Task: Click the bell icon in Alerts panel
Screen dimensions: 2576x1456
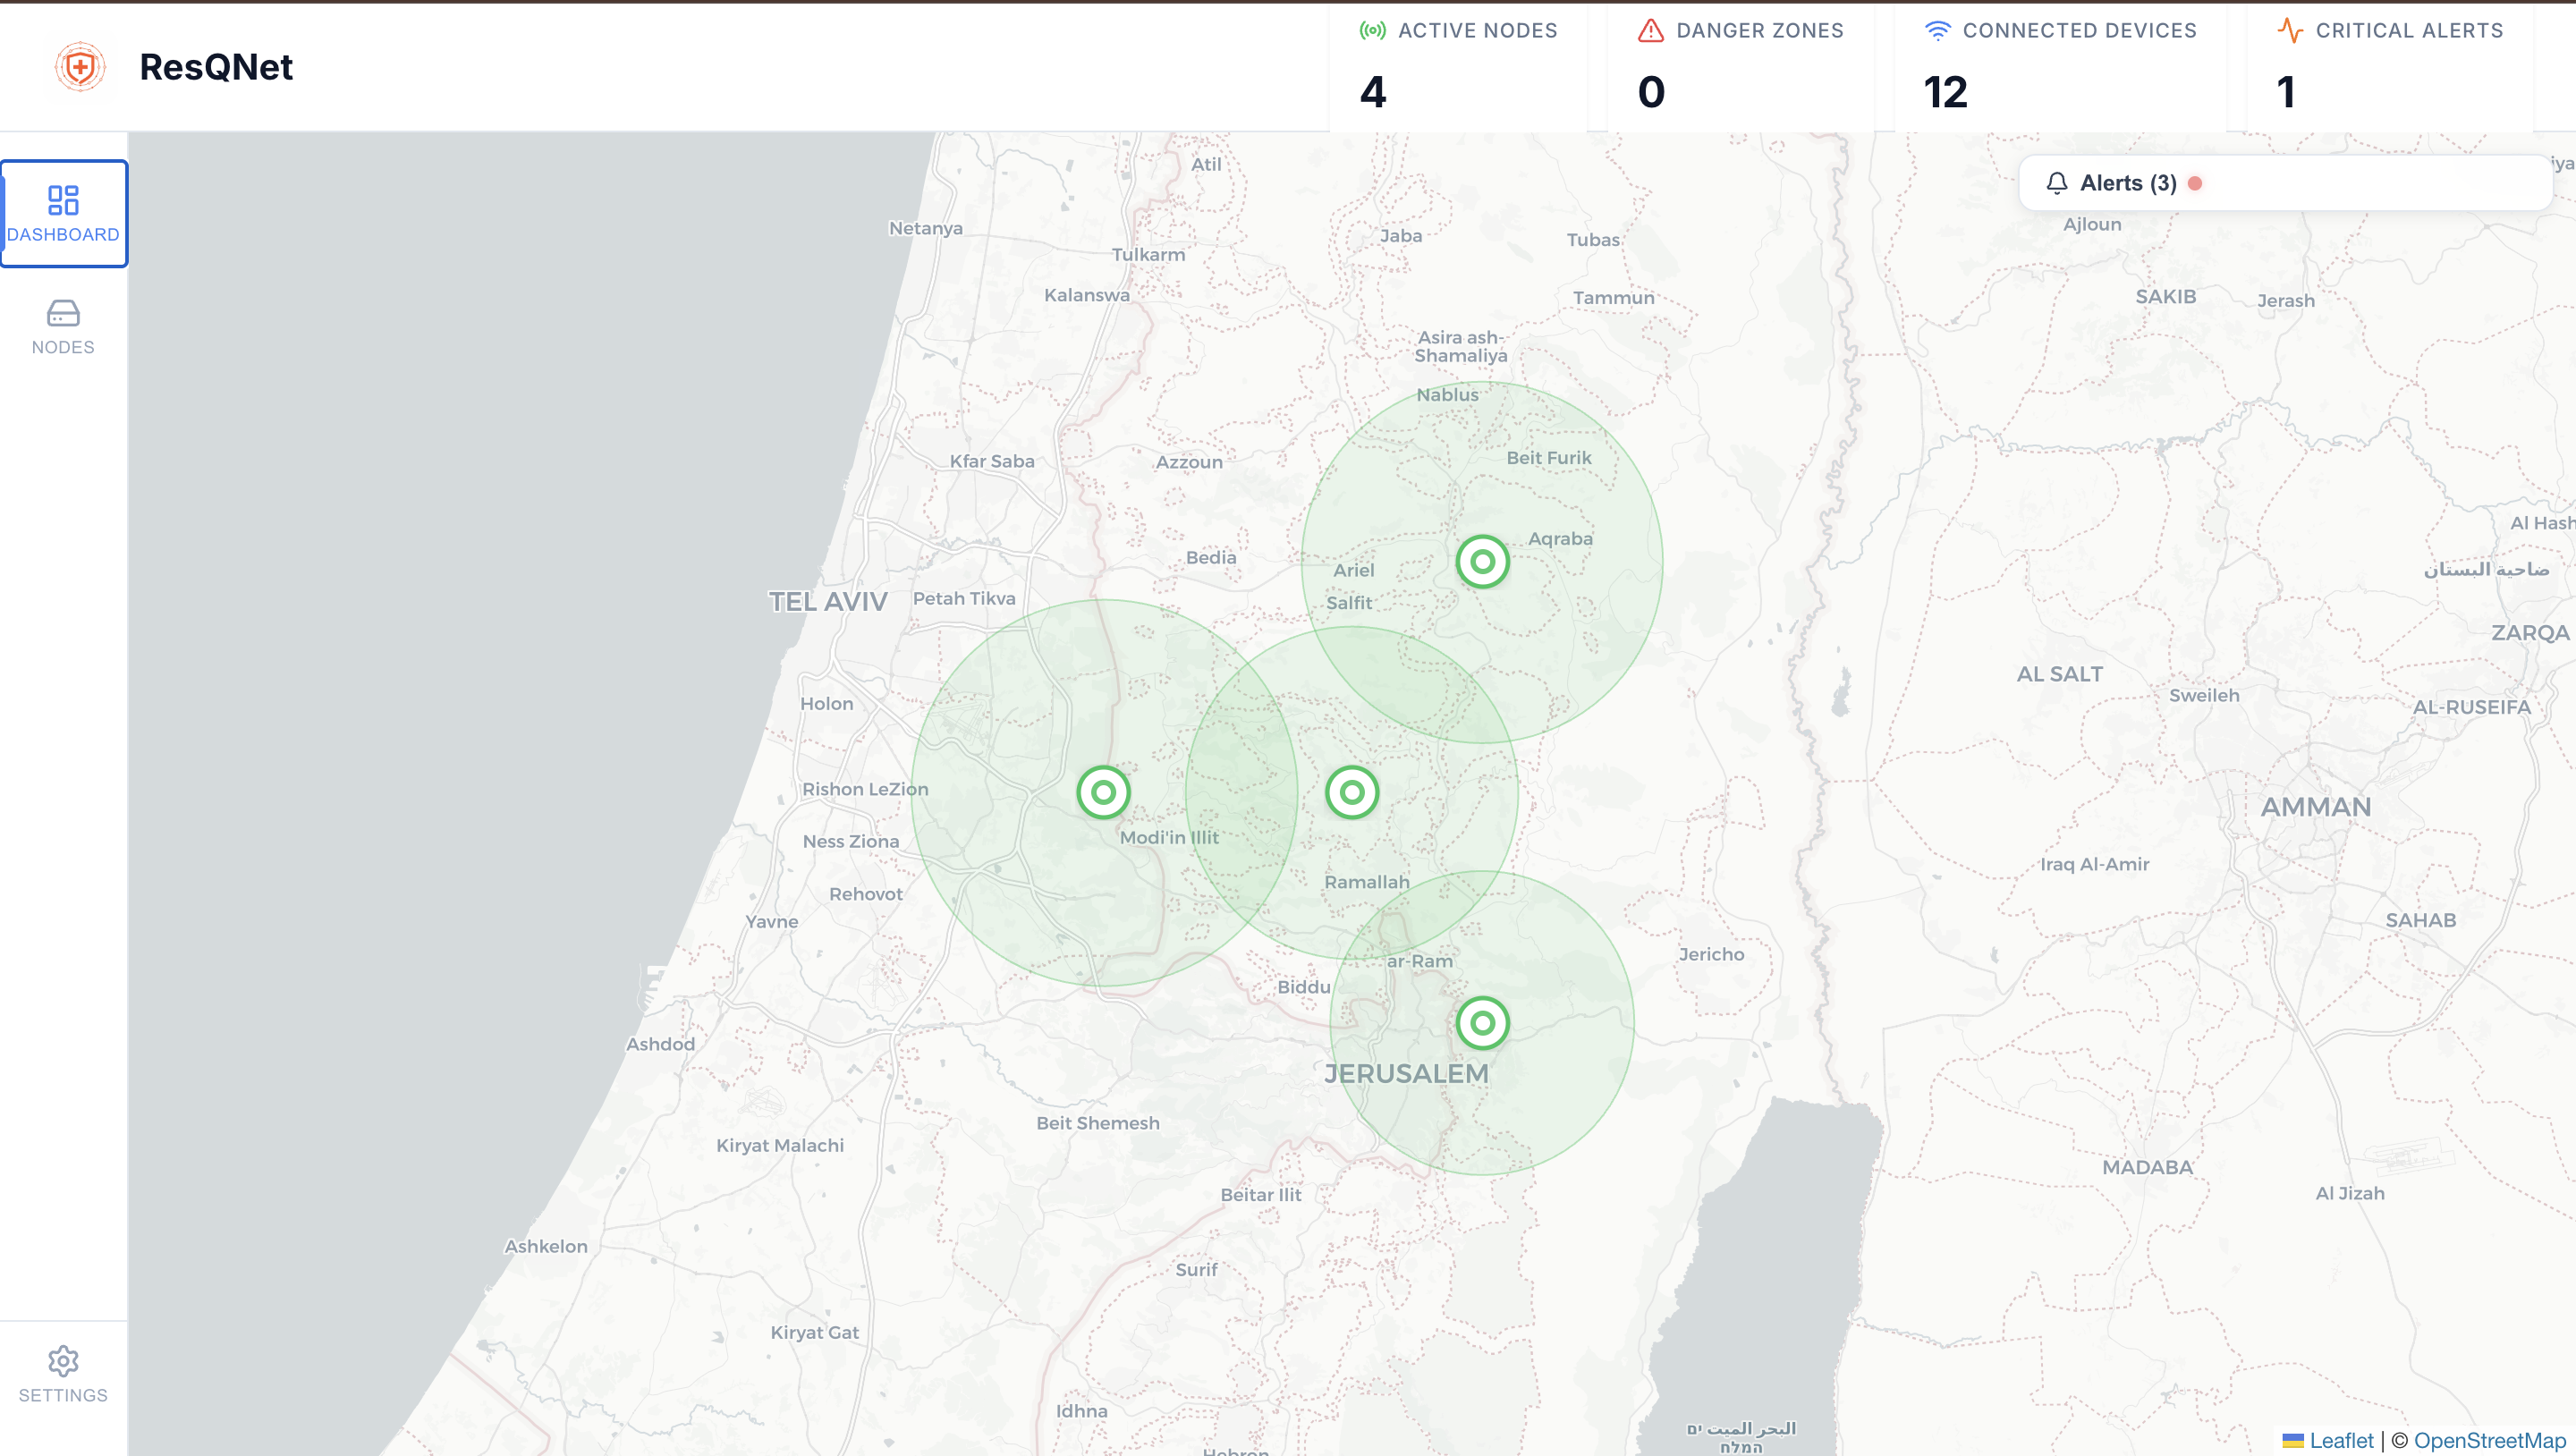Action: [x=2056, y=183]
